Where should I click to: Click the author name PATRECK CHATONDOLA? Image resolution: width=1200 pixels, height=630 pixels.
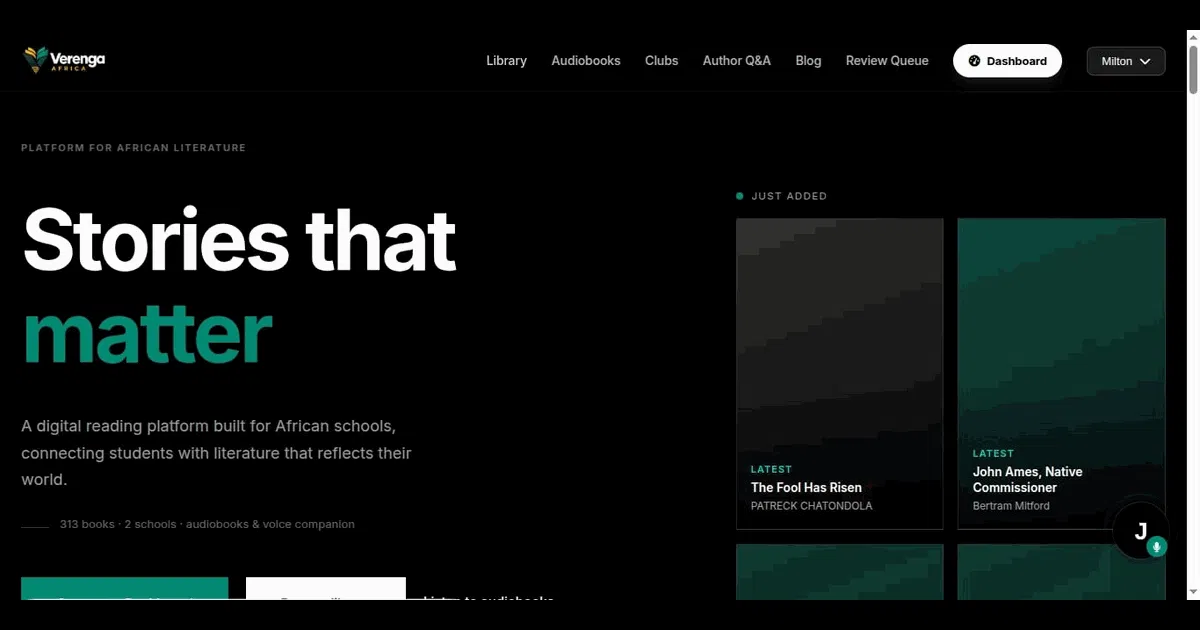[812, 506]
